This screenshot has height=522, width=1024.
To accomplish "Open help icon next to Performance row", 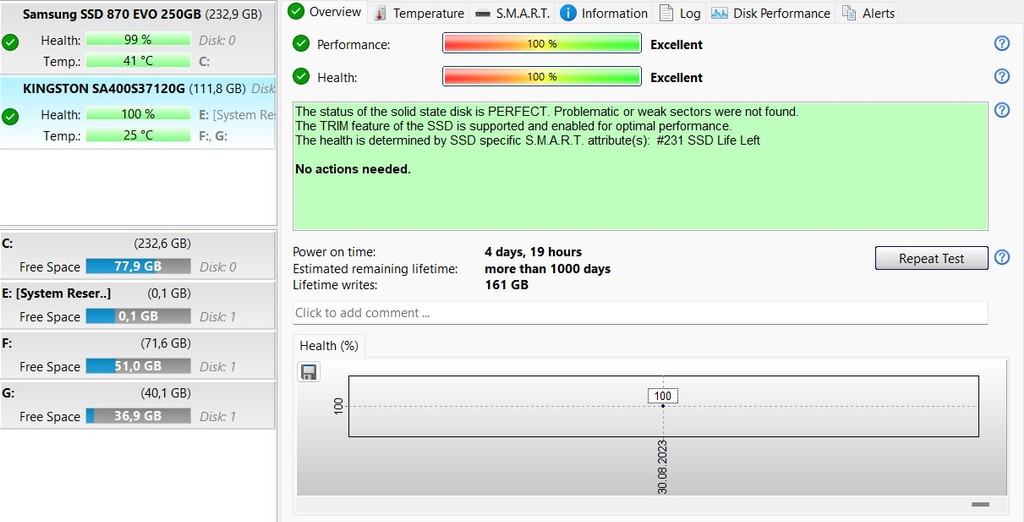I will coord(1002,43).
